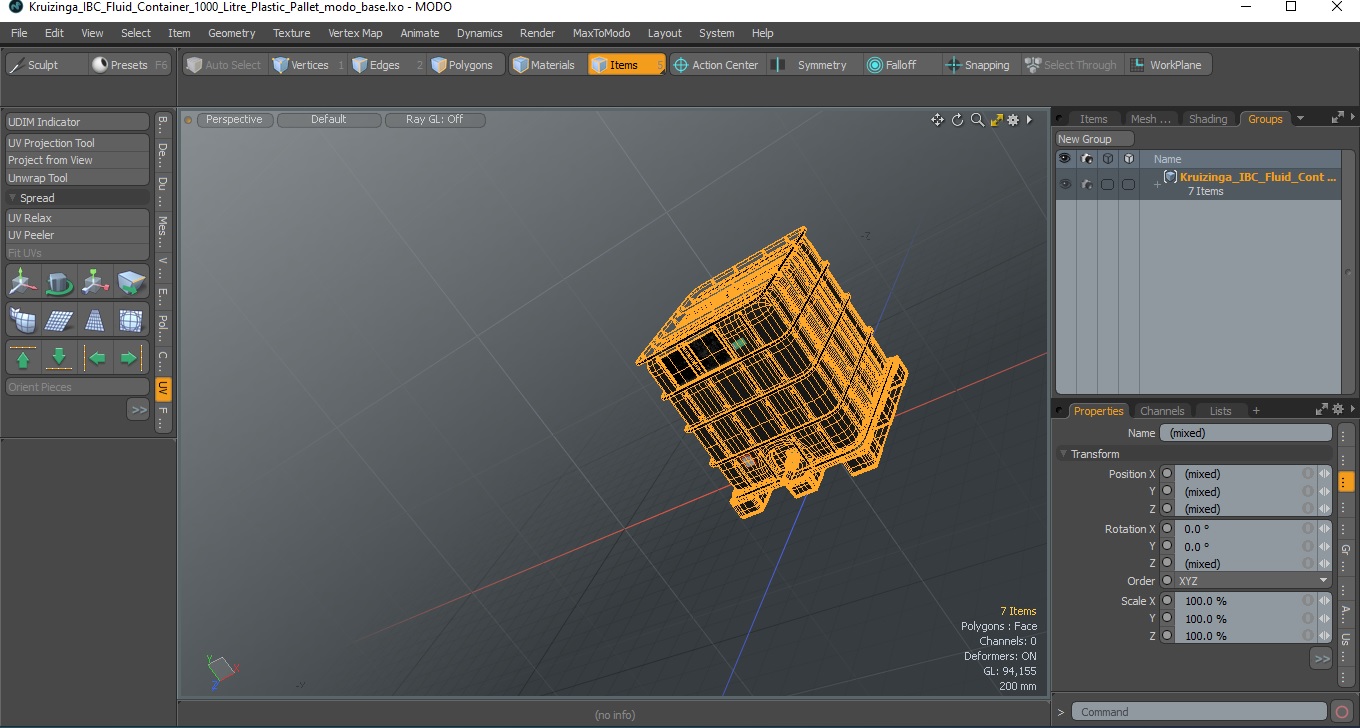1360x728 pixels.
Task: Collapse the Spread section
Action: 13,198
